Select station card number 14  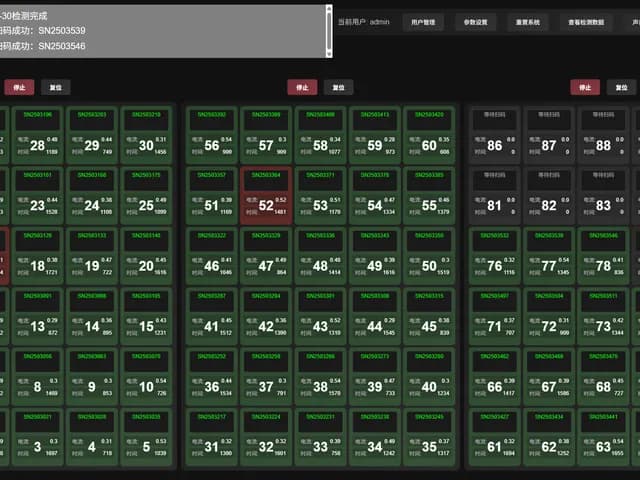click(92, 316)
